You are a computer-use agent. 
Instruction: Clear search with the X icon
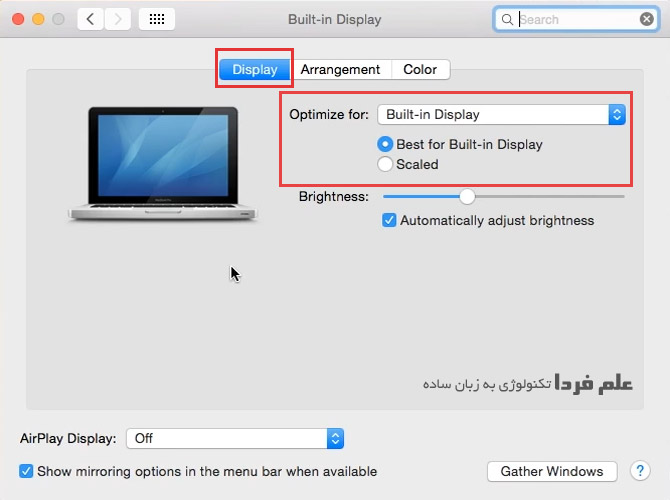click(646, 19)
